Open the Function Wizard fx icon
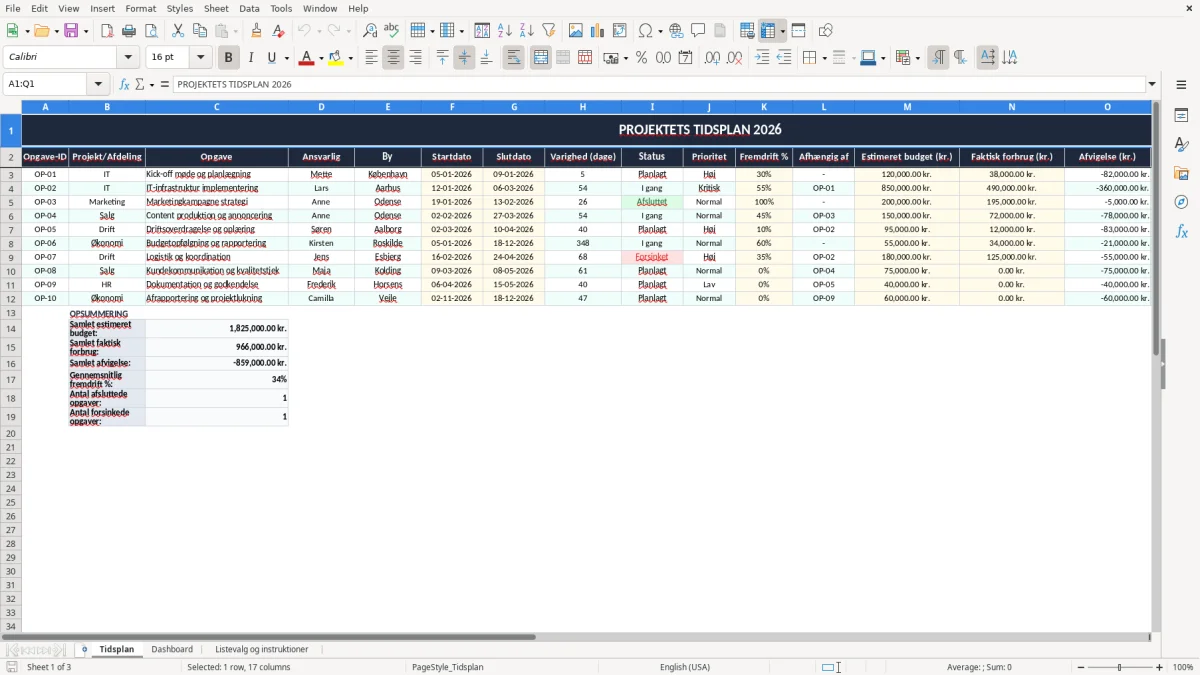Image resolution: width=1200 pixels, height=675 pixels. tap(124, 84)
